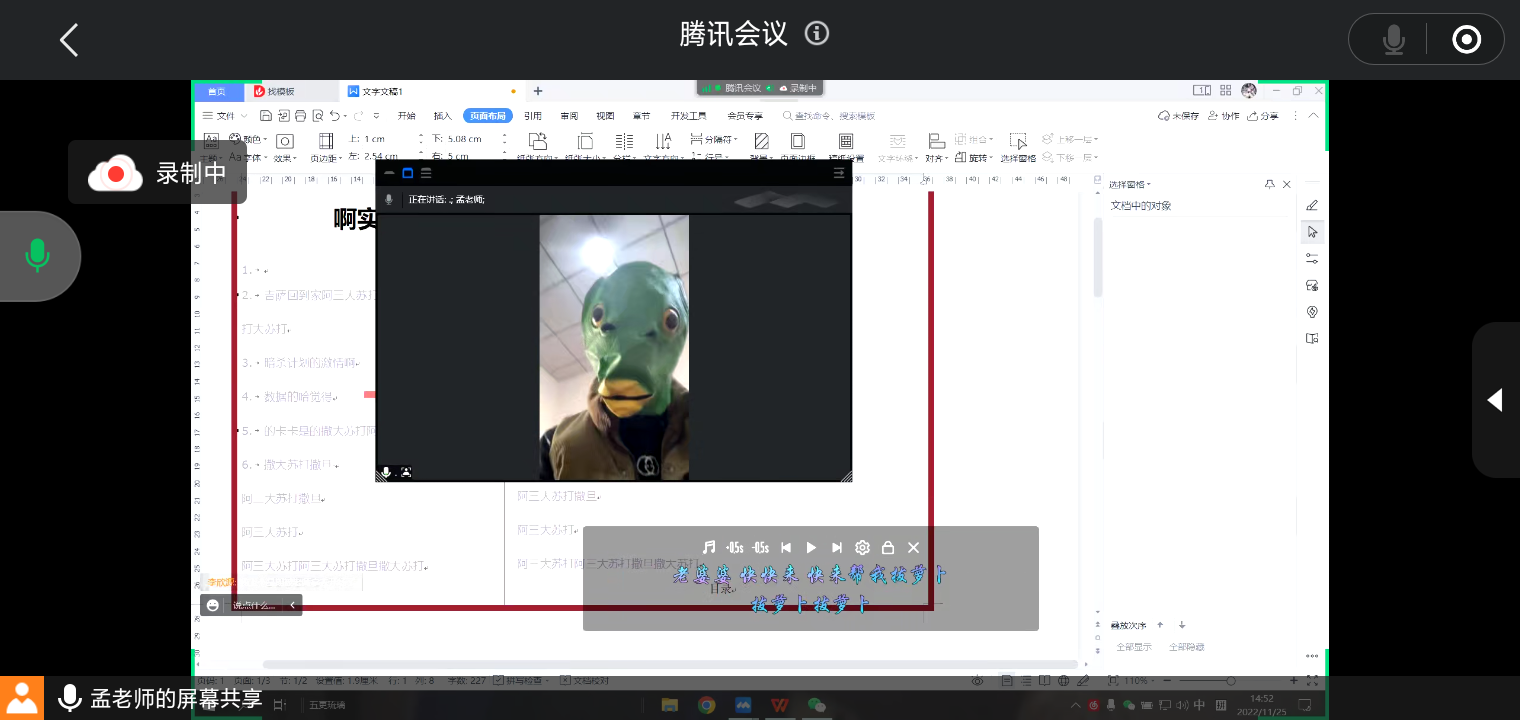Open the 引用 ribbon tab
Image resolution: width=1520 pixels, height=720 pixels.
click(x=533, y=116)
